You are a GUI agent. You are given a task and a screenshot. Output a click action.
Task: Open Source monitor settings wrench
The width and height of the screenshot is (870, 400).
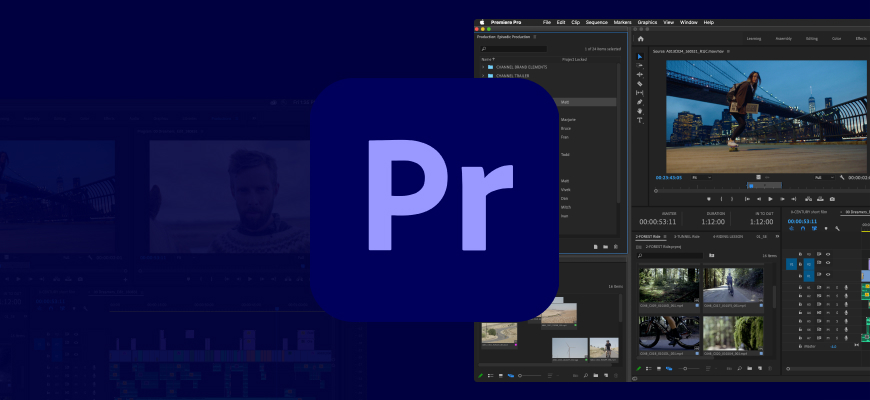(x=842, y=178)
